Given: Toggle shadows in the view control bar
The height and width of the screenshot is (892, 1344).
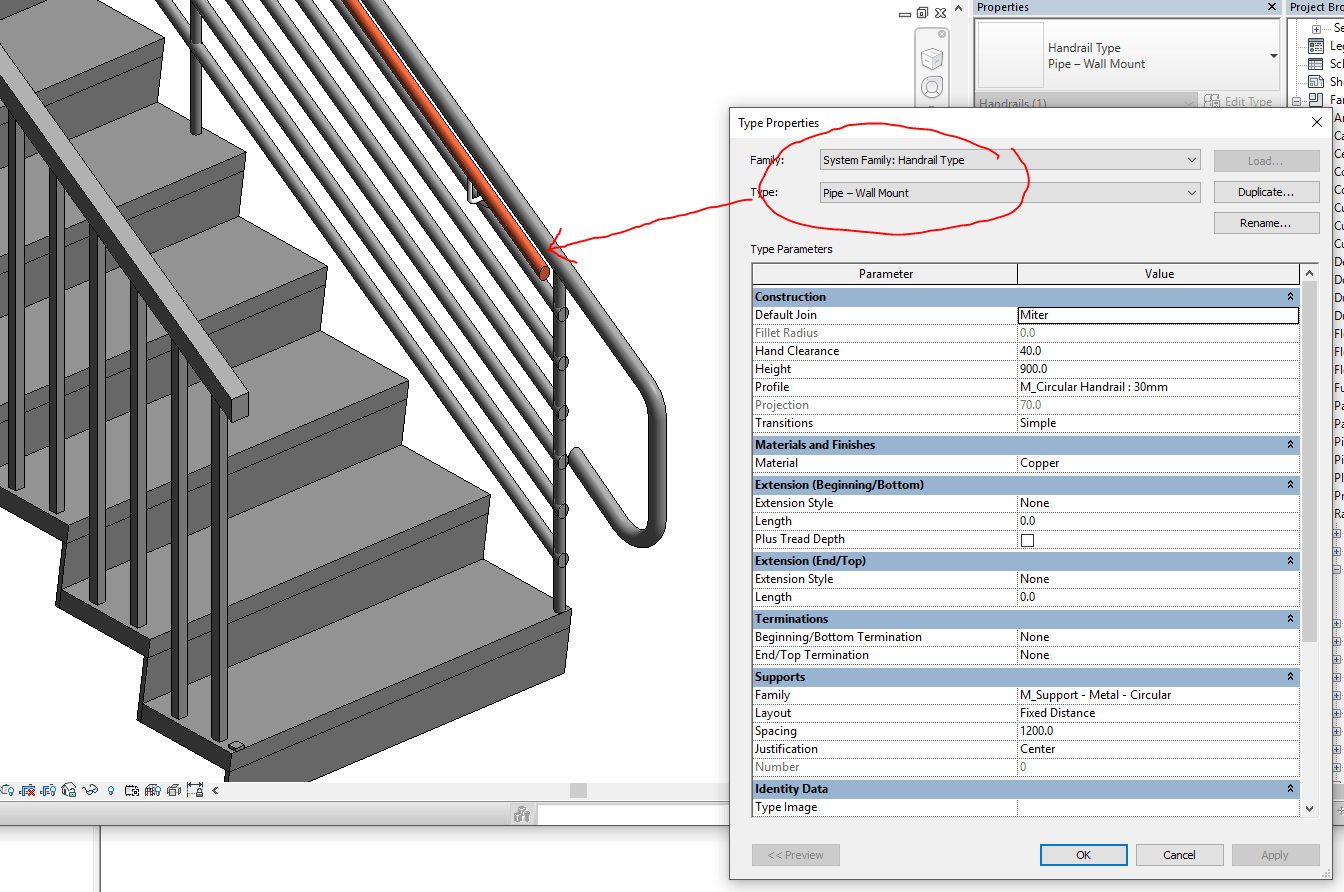Looking at the screenshot, I should click(x=8, y=790).
